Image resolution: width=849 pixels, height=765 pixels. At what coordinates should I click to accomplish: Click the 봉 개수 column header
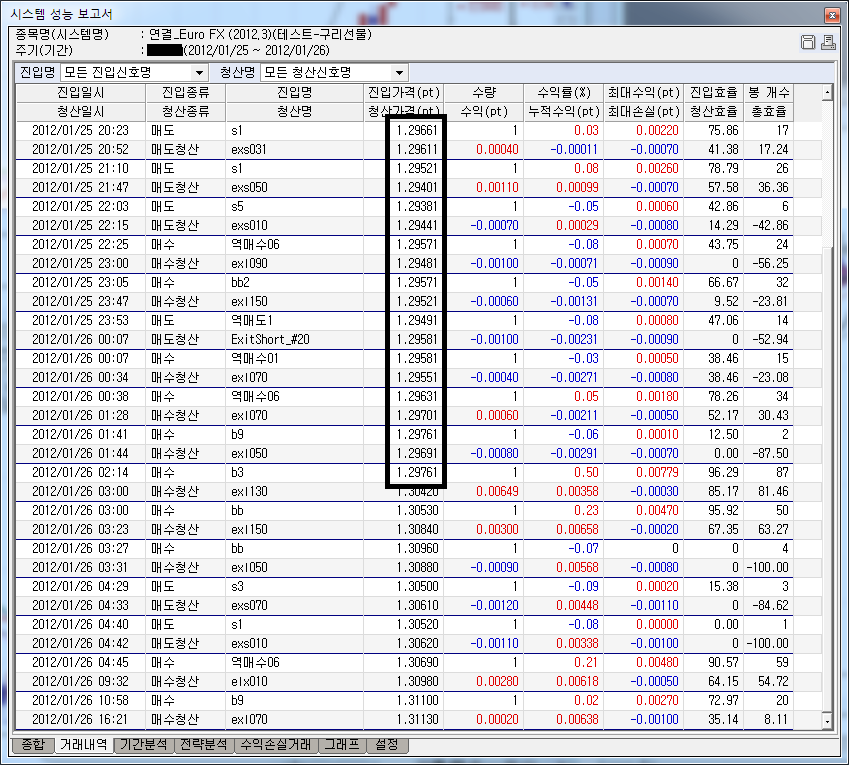pyautogui.click(x=768, y=93)
